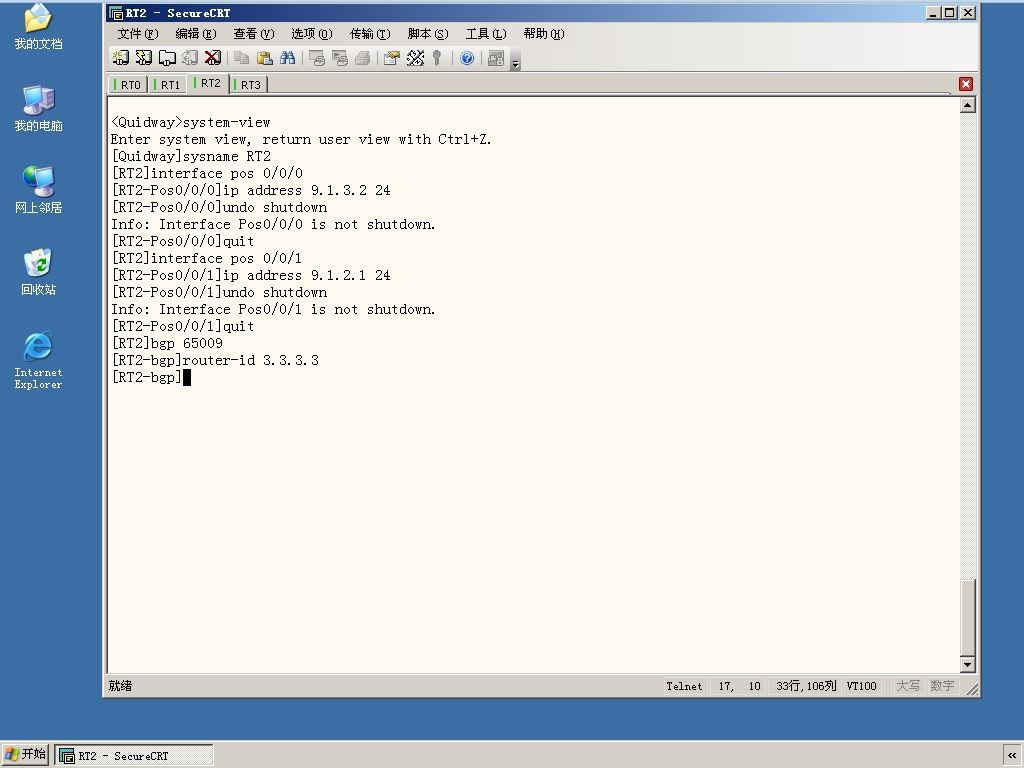Viewport: 1024px width, 768px height.
Task: Click 'Info: Interface Pos0/0/0 is not shutdown.'
Action: [x=273, y=225]
